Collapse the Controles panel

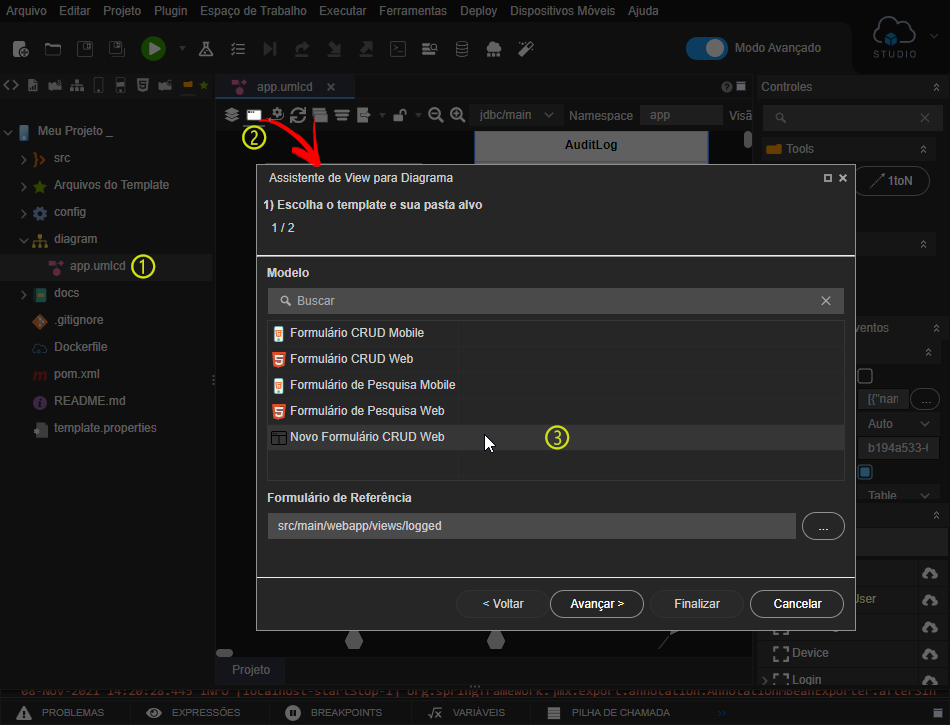click(936, 87)
